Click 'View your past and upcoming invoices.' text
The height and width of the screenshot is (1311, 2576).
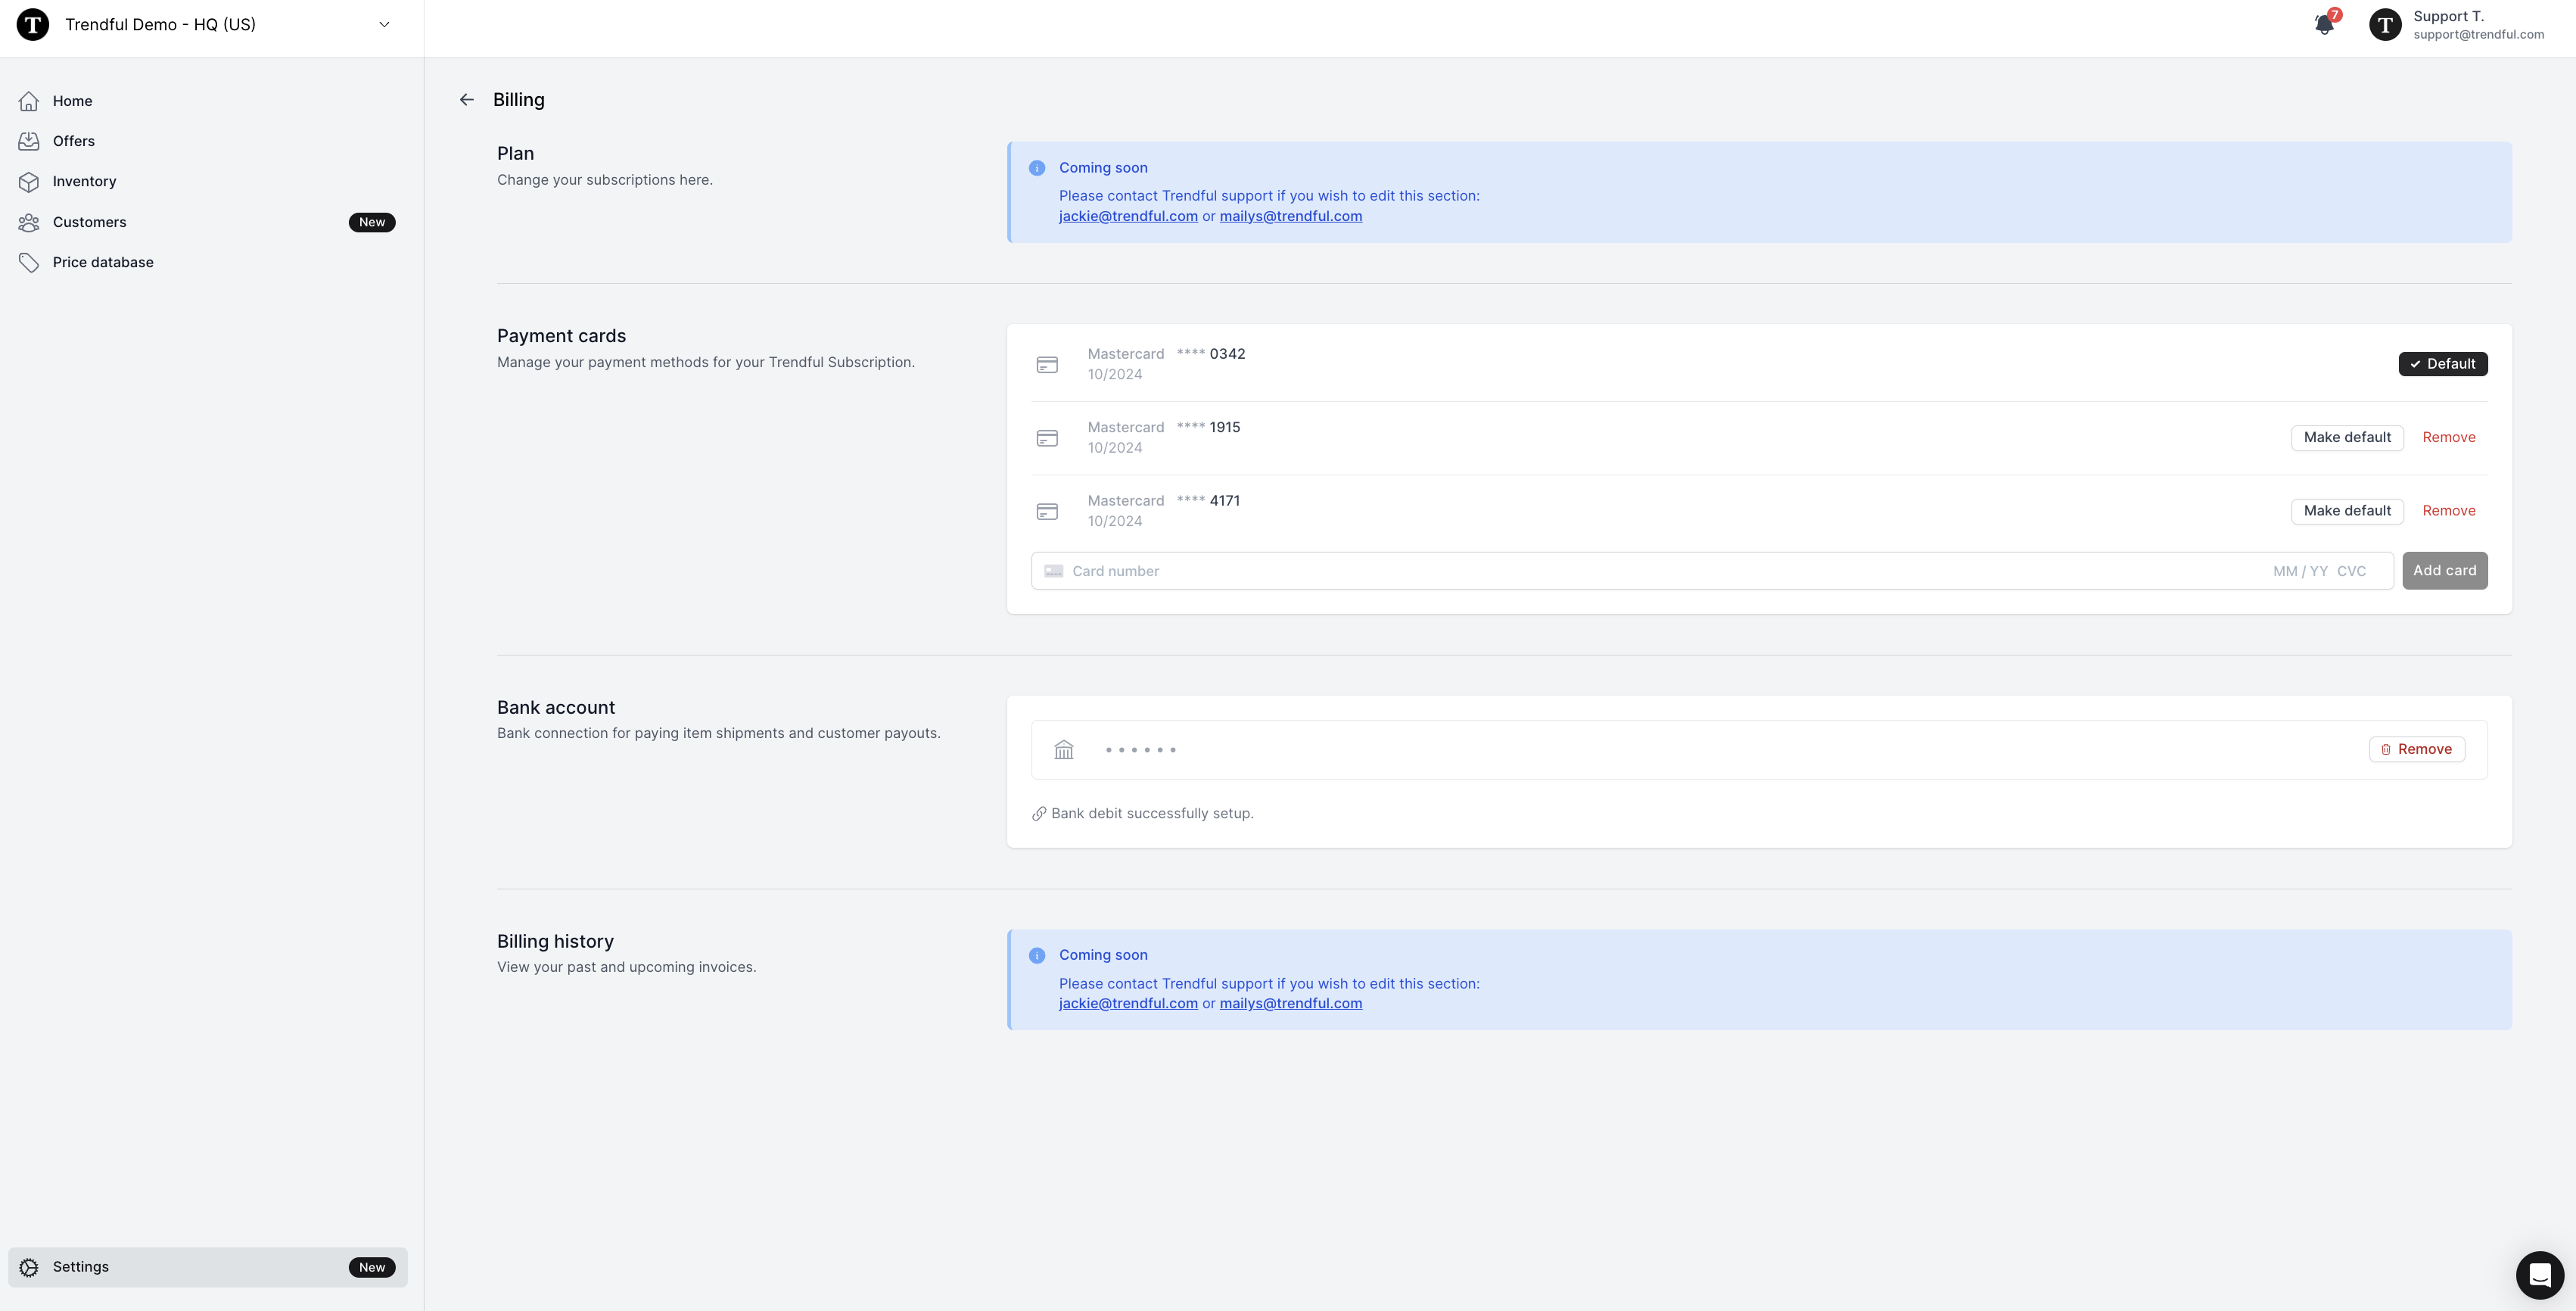627,967
